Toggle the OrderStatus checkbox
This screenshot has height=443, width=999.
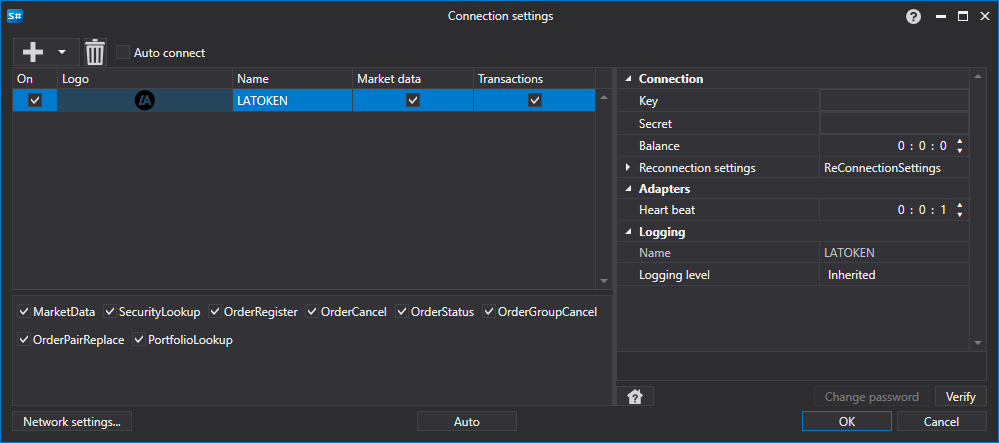pos(402,312)
